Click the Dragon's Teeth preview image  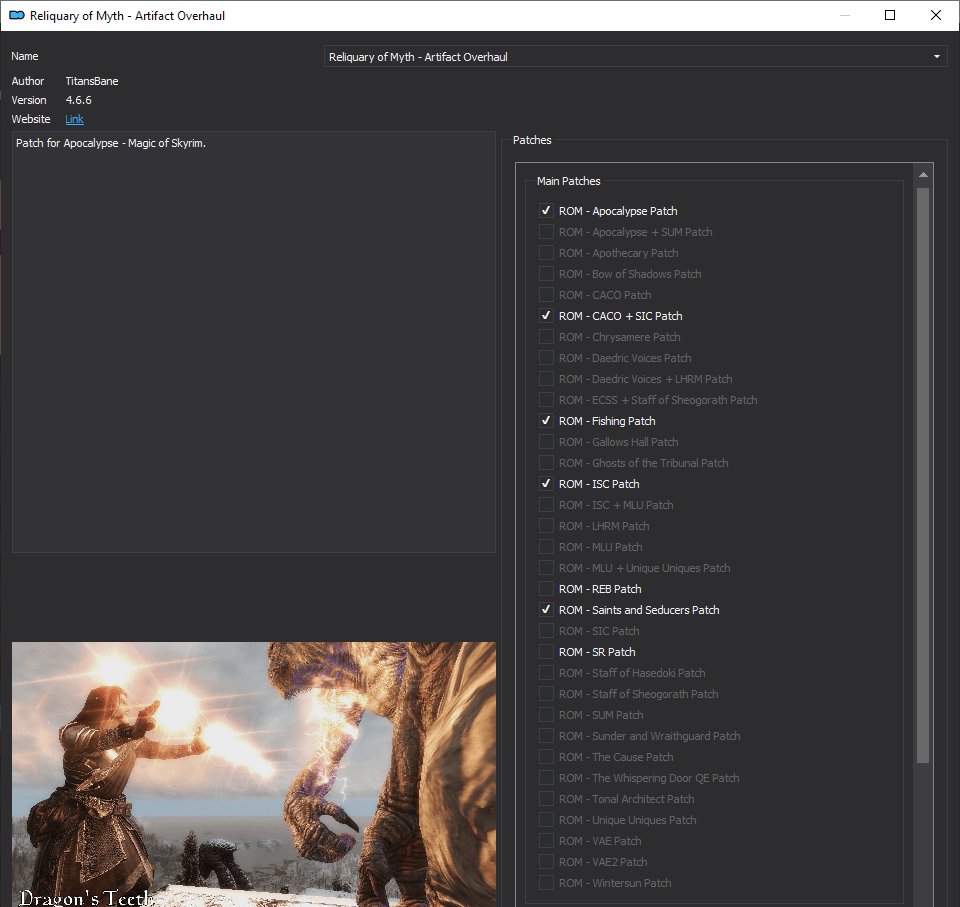[x=253, y=774]
